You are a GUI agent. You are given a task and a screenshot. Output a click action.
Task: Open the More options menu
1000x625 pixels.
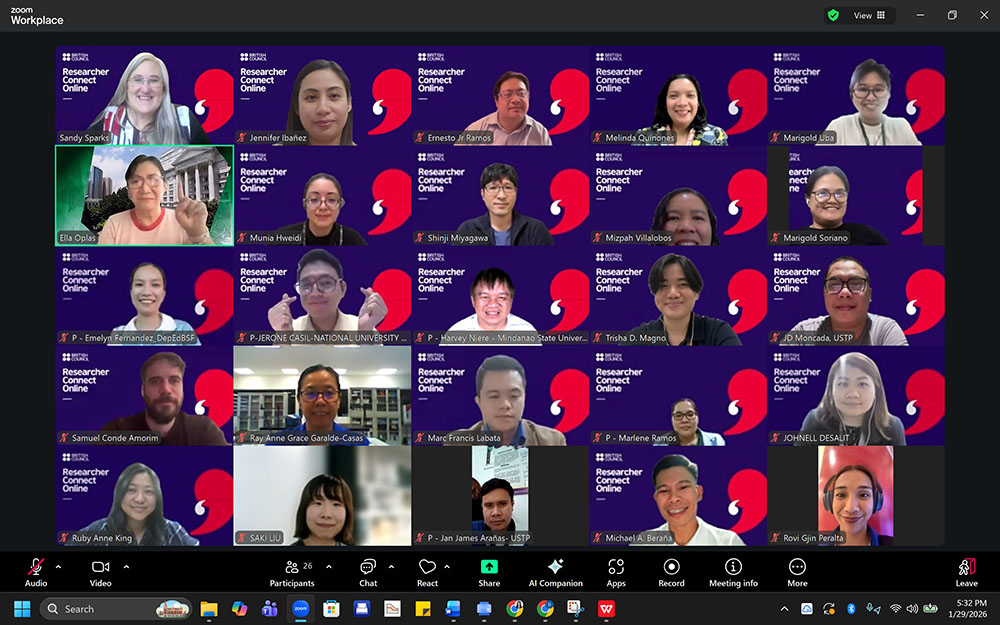797,570
